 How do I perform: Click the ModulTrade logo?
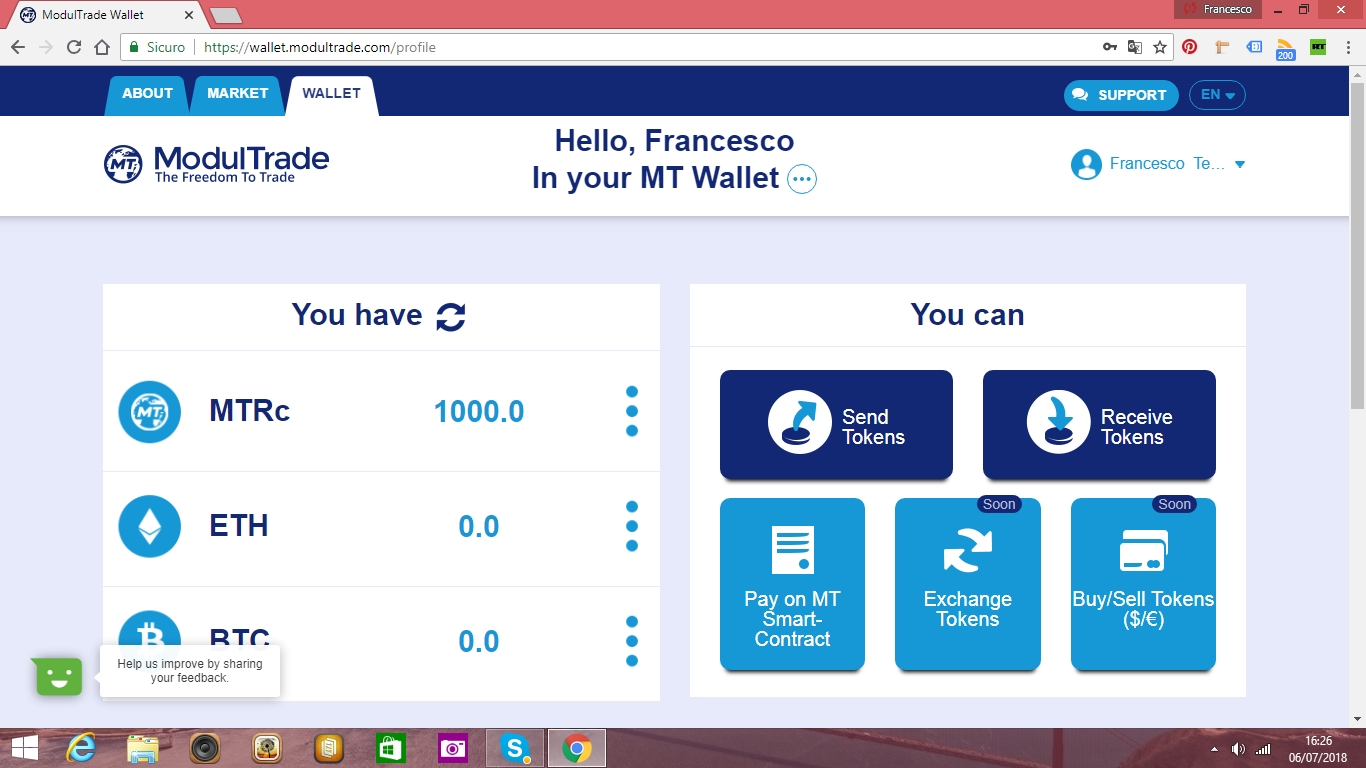point(217,164)
